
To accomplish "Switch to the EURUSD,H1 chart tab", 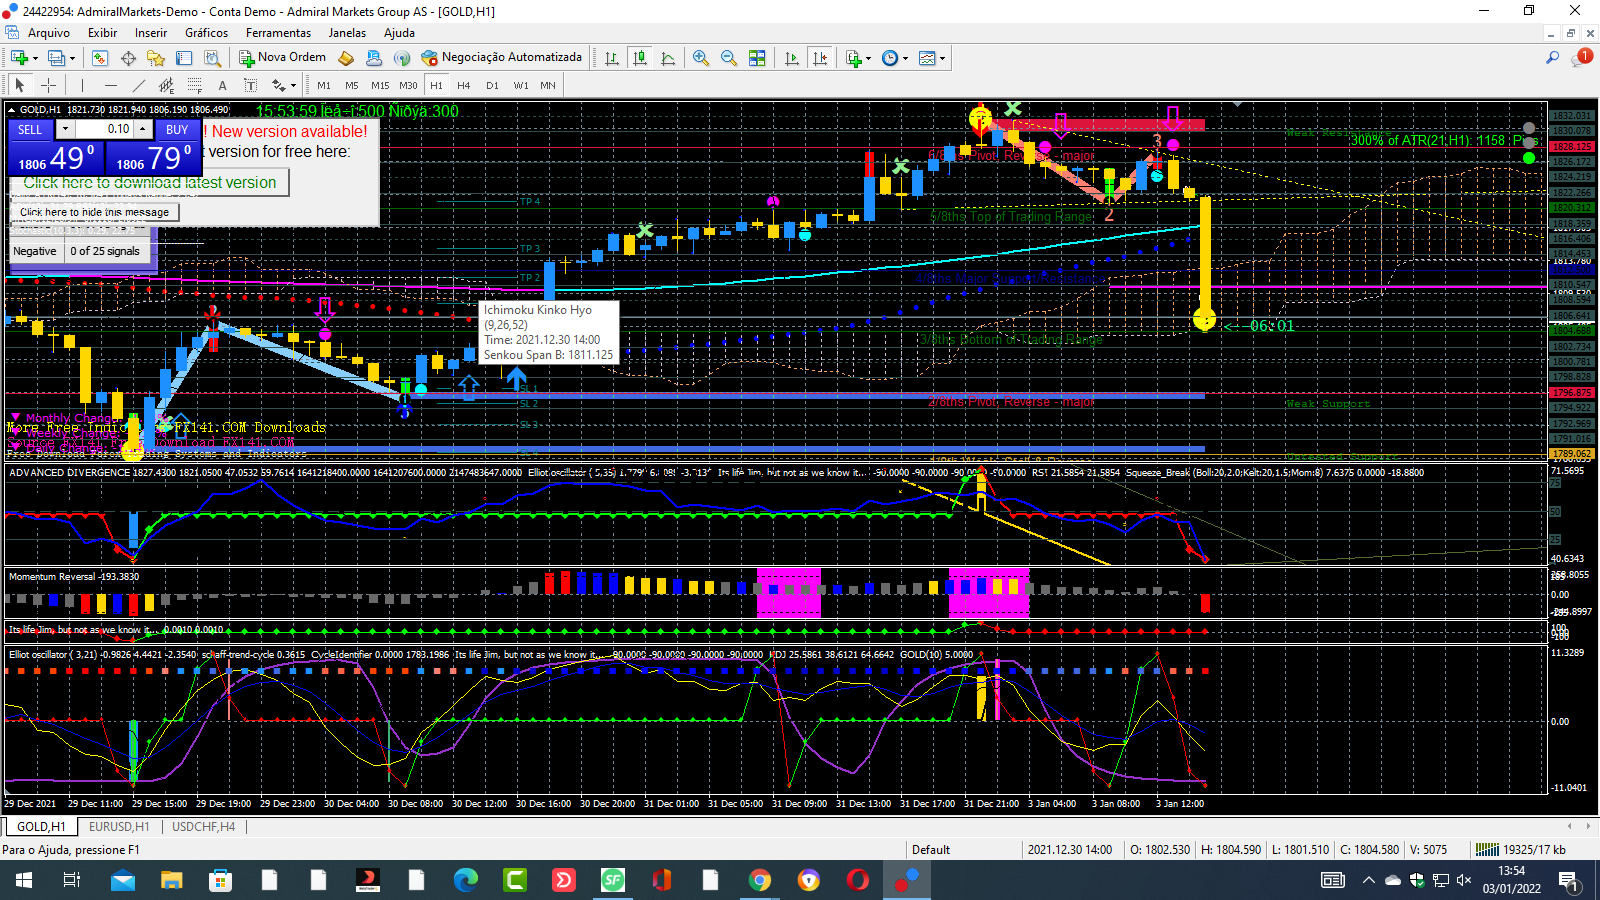I will [119, 827].
